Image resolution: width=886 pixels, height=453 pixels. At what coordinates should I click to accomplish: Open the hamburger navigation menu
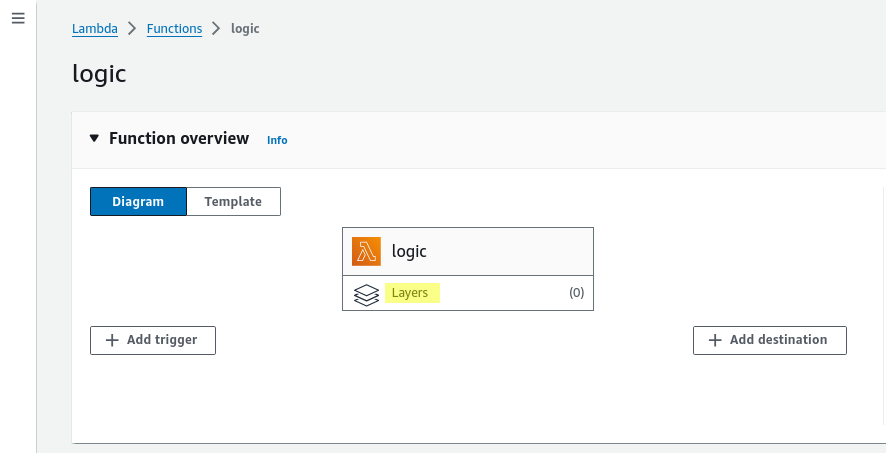click(18, 19)
